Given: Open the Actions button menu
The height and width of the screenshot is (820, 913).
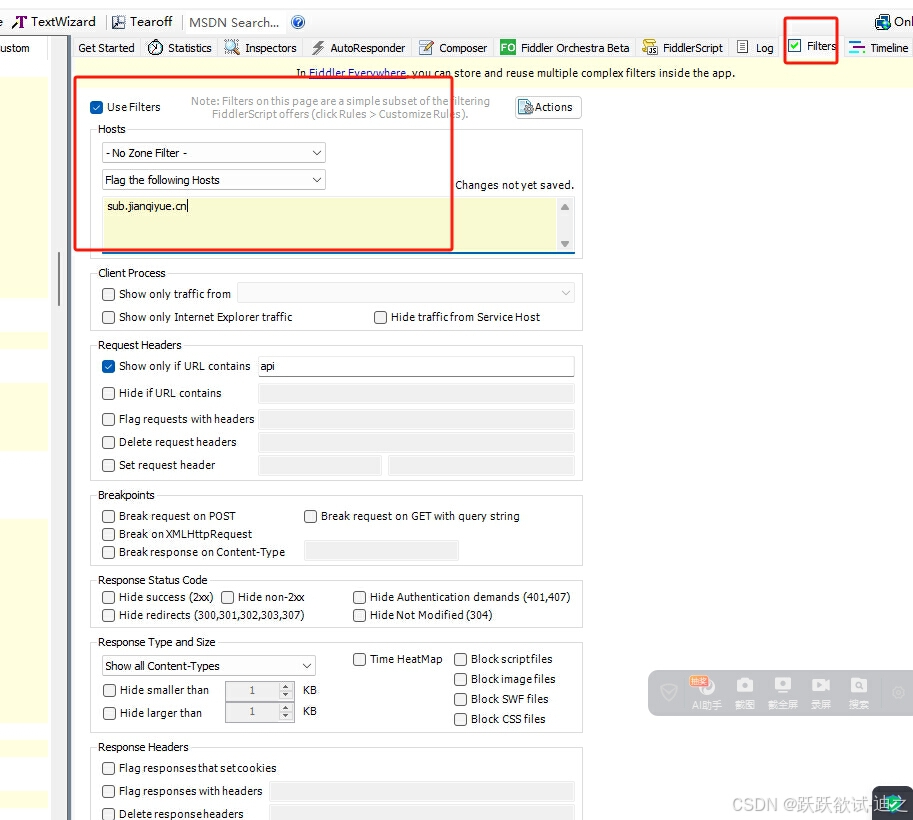Looking at the screenshot, I should tap(548, 107).
